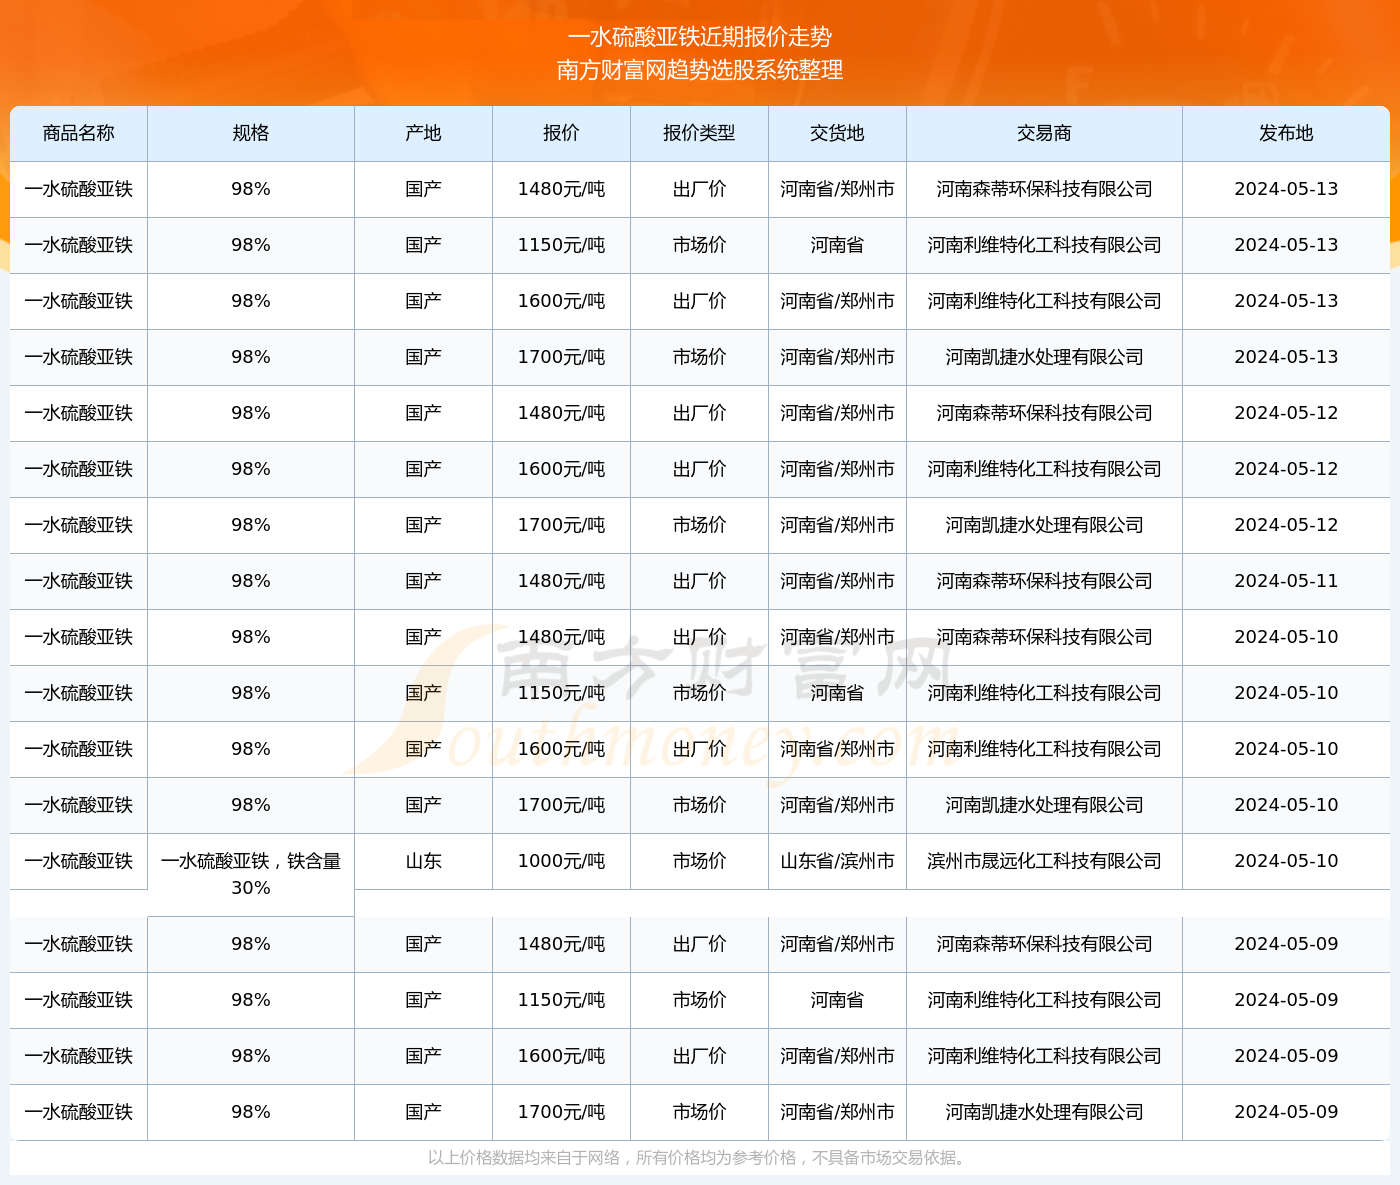Image resolution: width=1400 pixels, height=1185 pixels.
Task: Click 河南森蒂环保科技有限公司 in the 2024-05-13 row
Action: point(1044,189)
